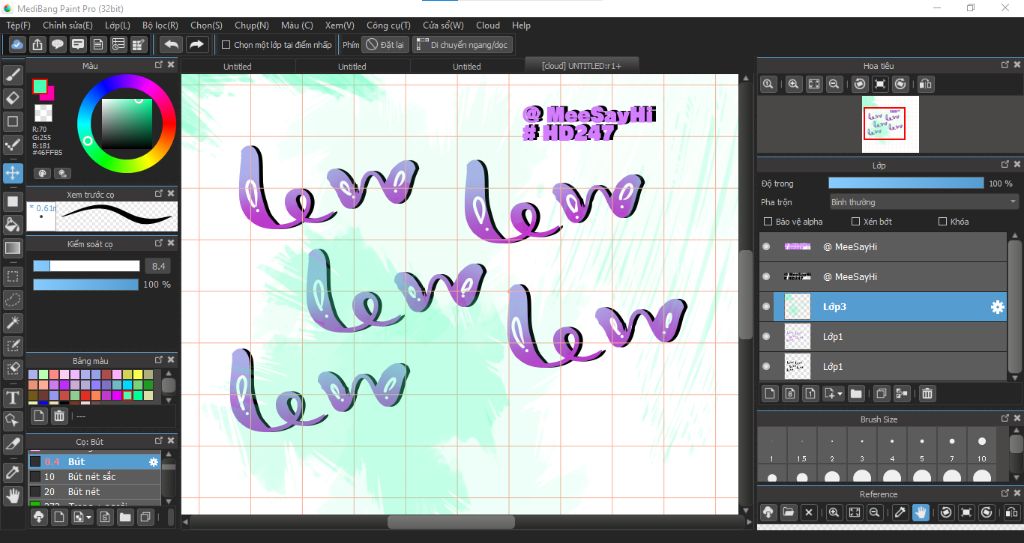1024x543 pixels.
Task: Open file folder icon in Reference panel
Action: coord(788,512)
